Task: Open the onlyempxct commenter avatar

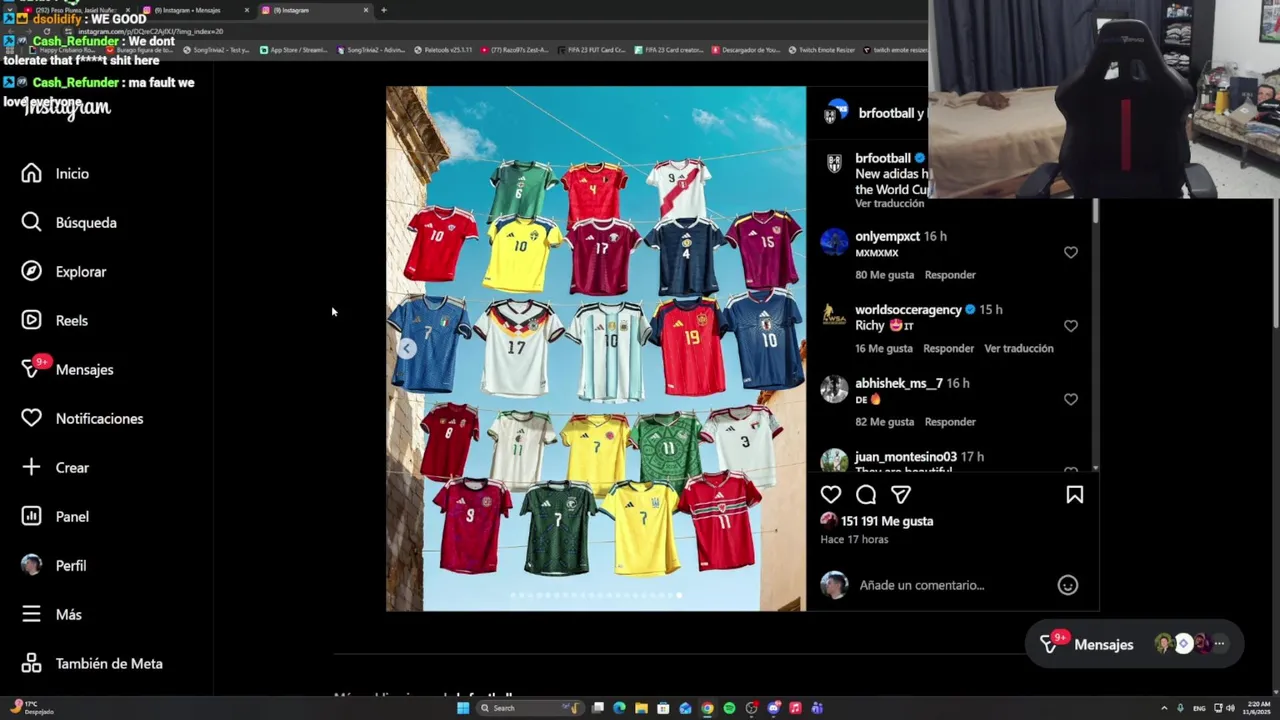Action: (834, 242)
